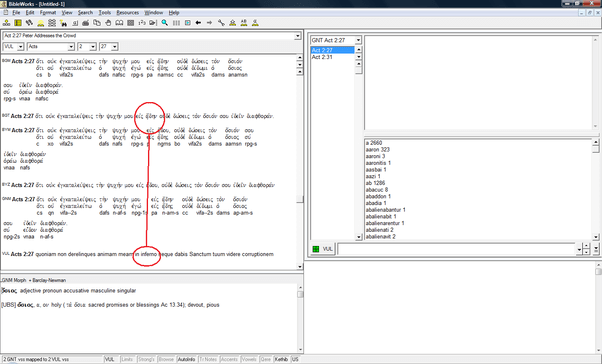This screenshot has height=364, width=602.
Task: Click the yellow sunrise toolbar icon
Action: 40,23
